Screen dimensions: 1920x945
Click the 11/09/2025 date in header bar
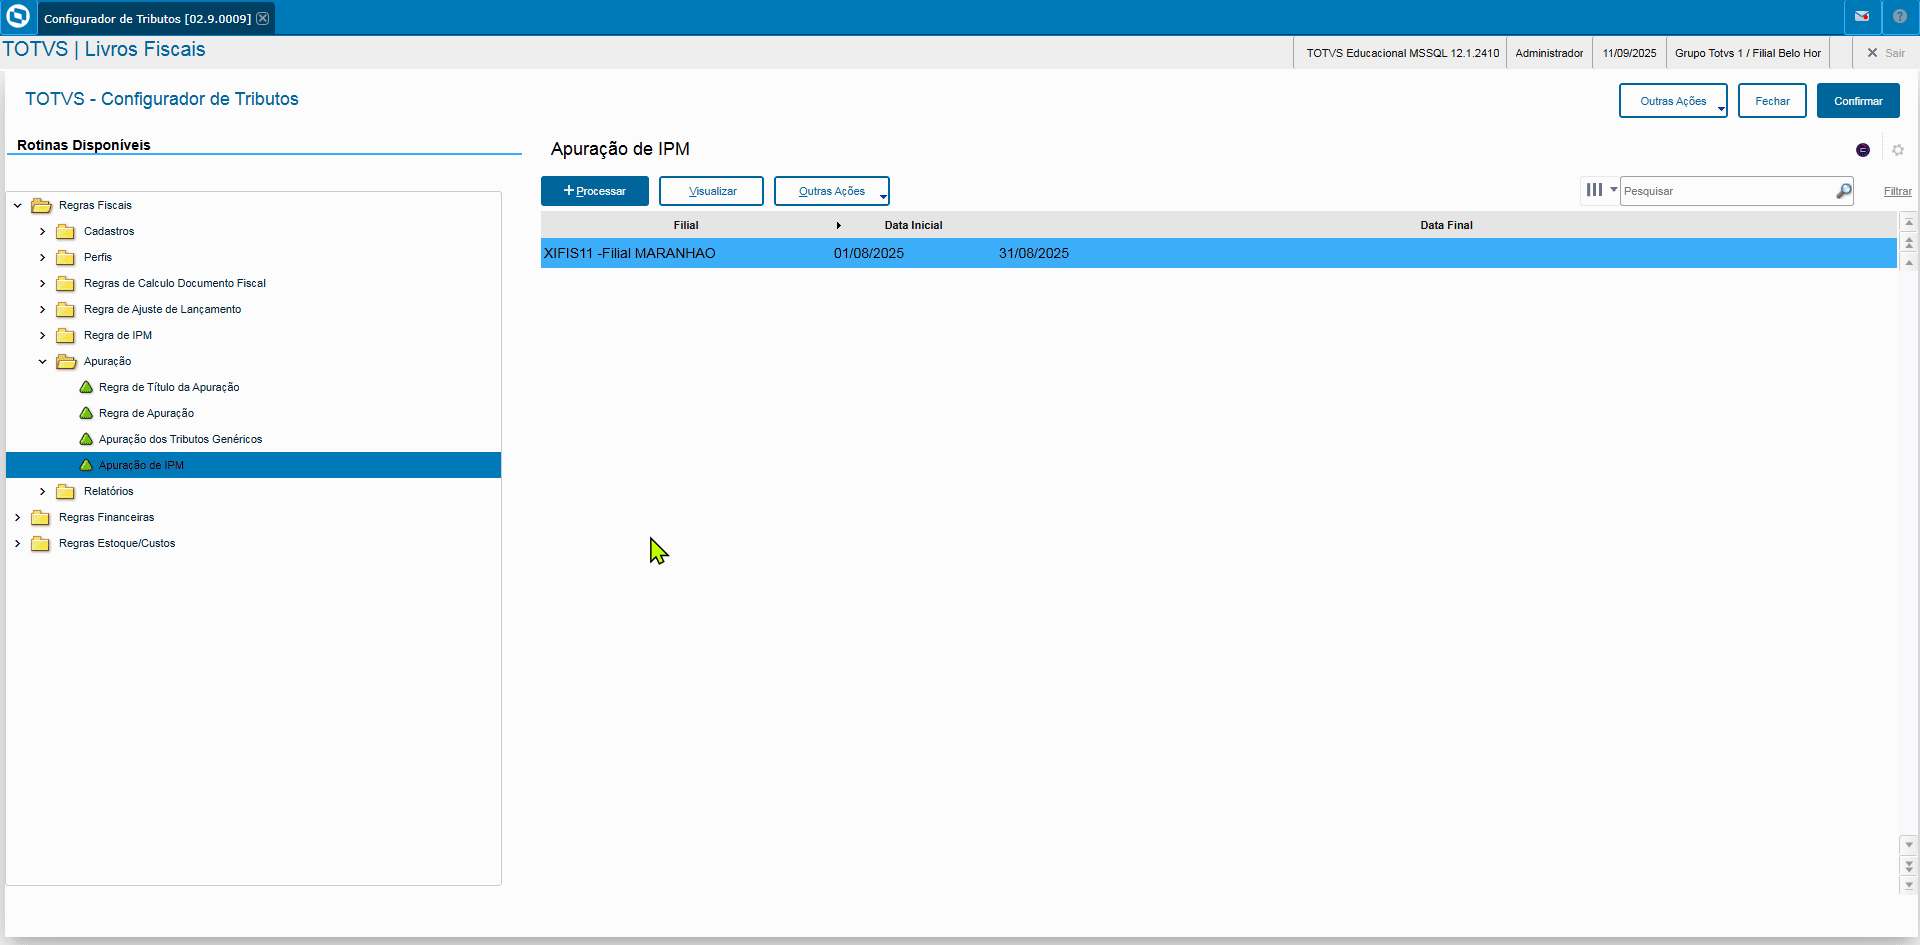tap(1629, 53)
